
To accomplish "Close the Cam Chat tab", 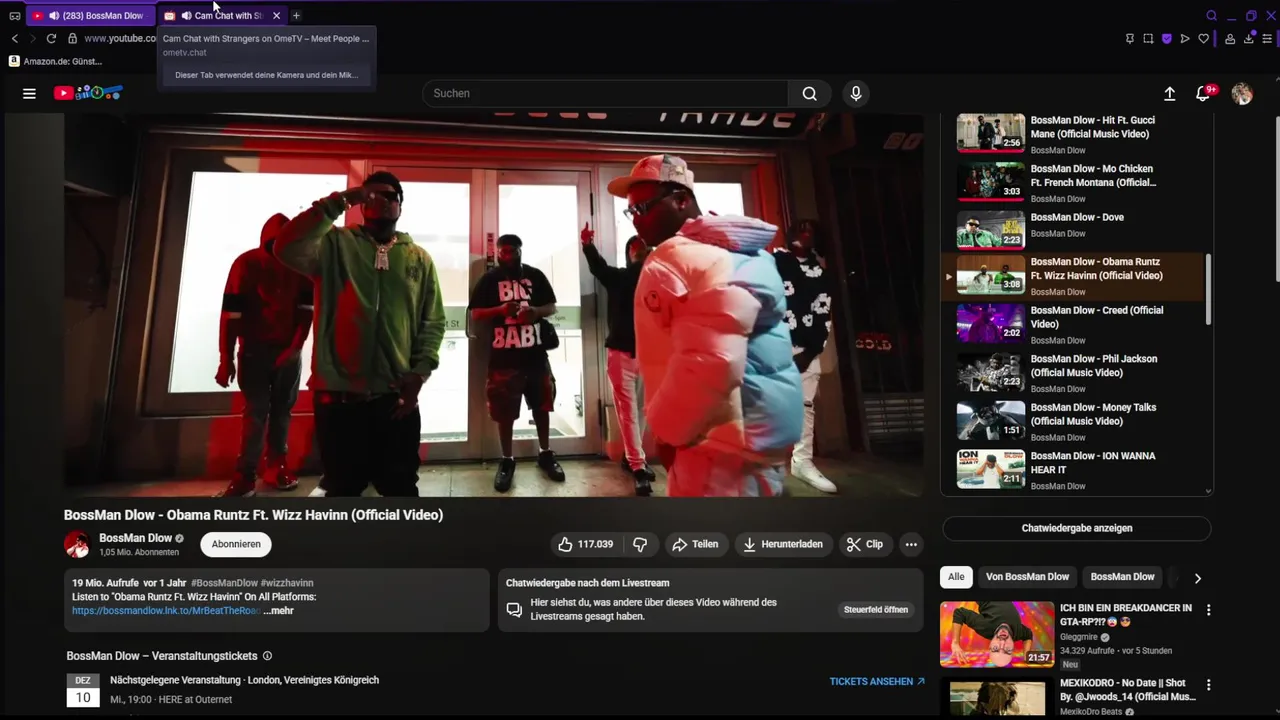I will pyautogui.click(x=276, y=15).
